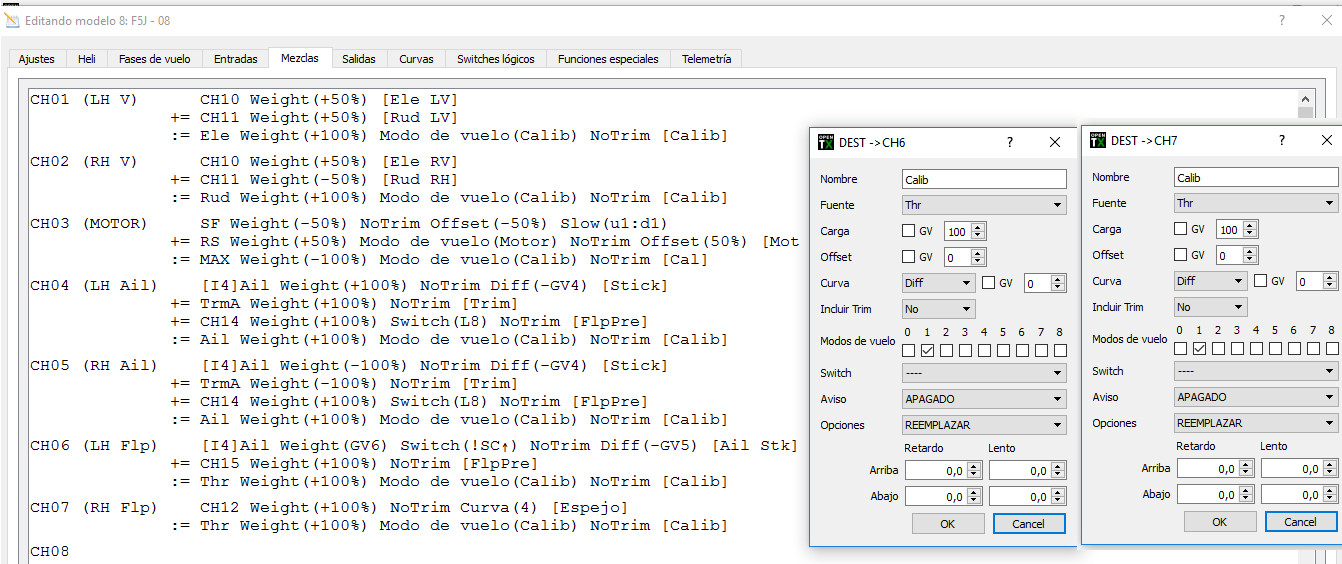Screen dimensions: 1342x564
Task: Enable the Carga GV checkbox in the CH6 dialog
Action: click(909, 231)
